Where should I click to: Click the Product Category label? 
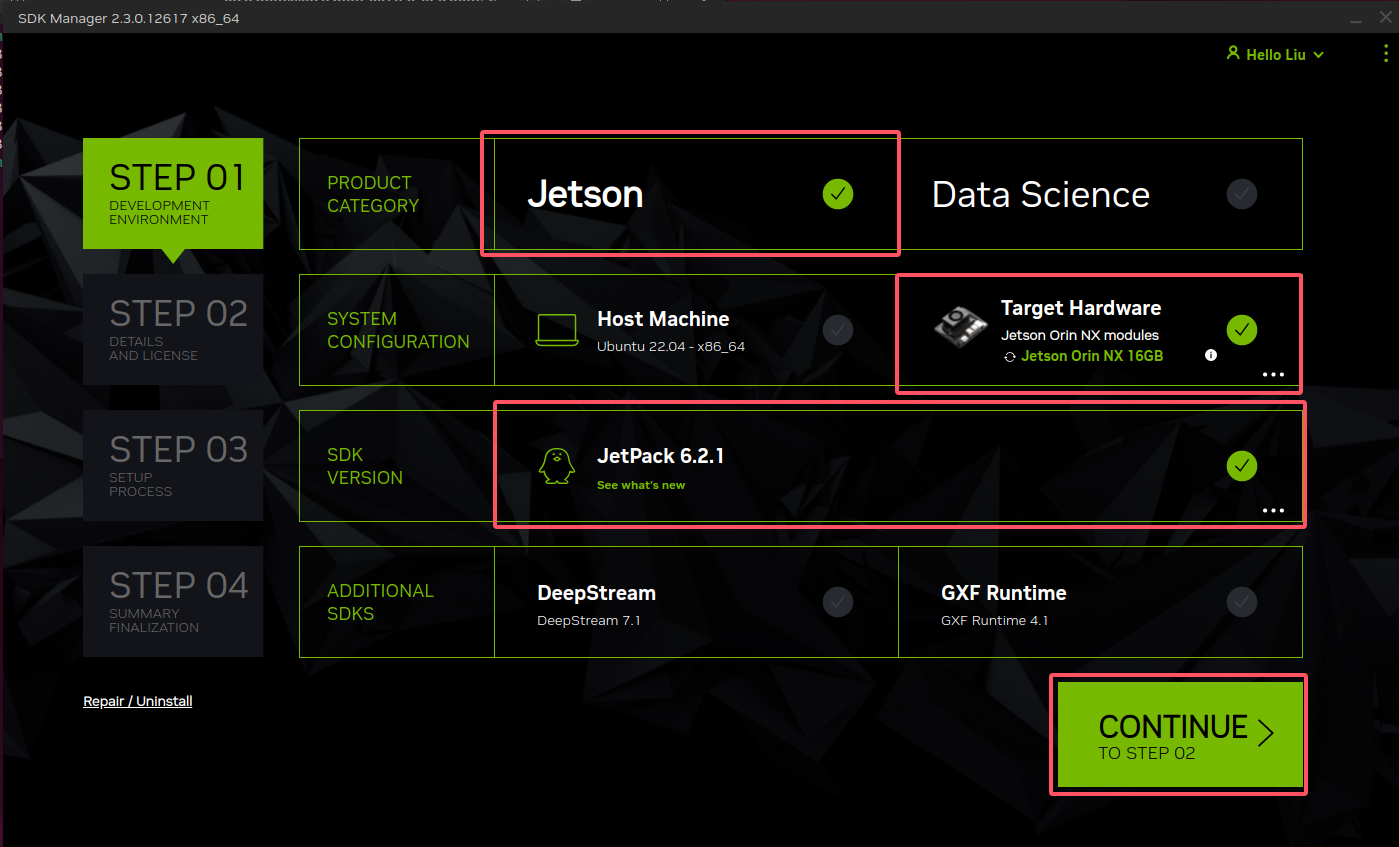(x=373, y=194)
